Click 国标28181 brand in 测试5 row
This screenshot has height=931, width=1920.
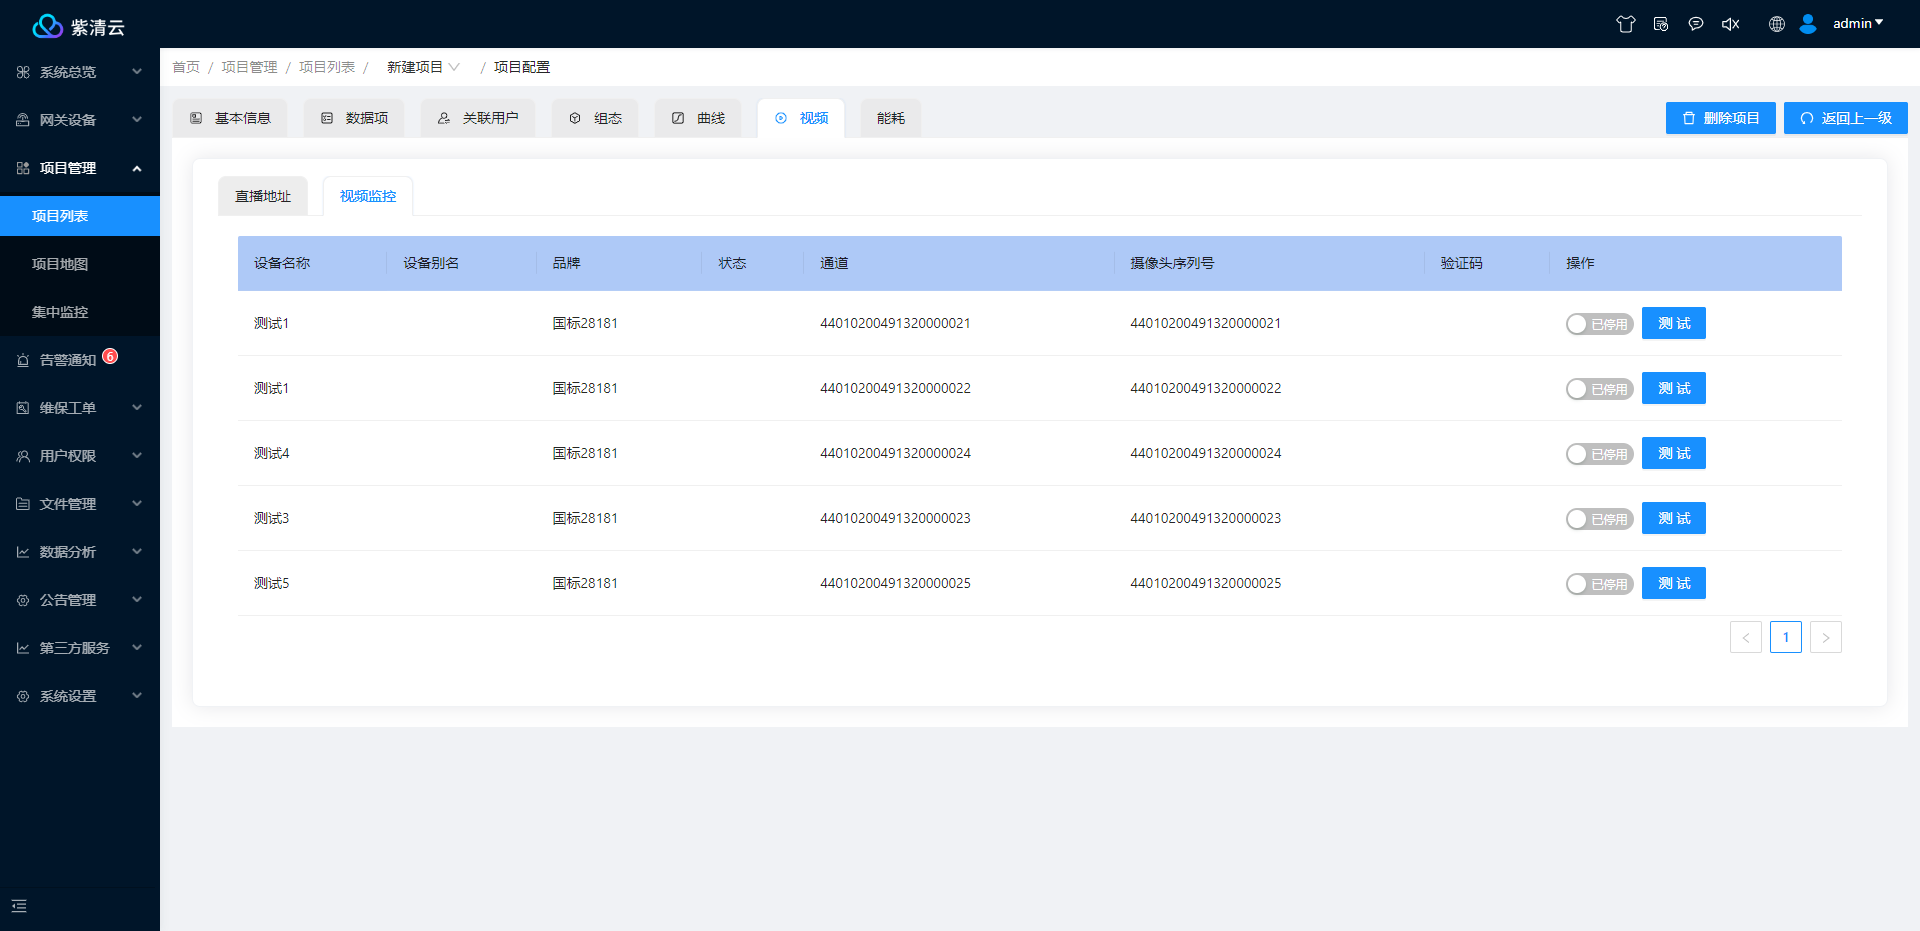[585, 583]
